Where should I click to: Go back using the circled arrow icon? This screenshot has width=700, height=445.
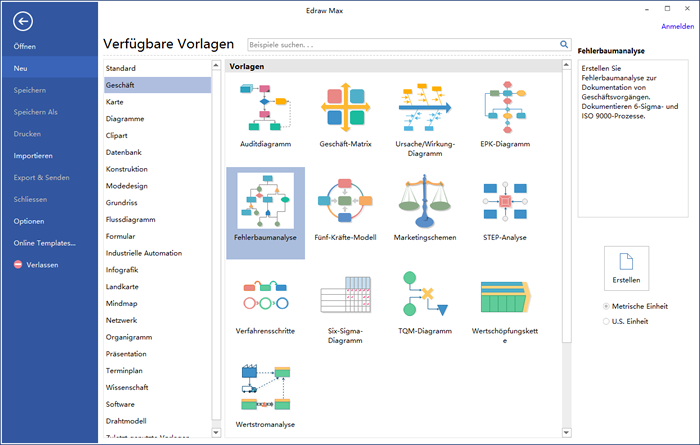(x=23, y=21)
